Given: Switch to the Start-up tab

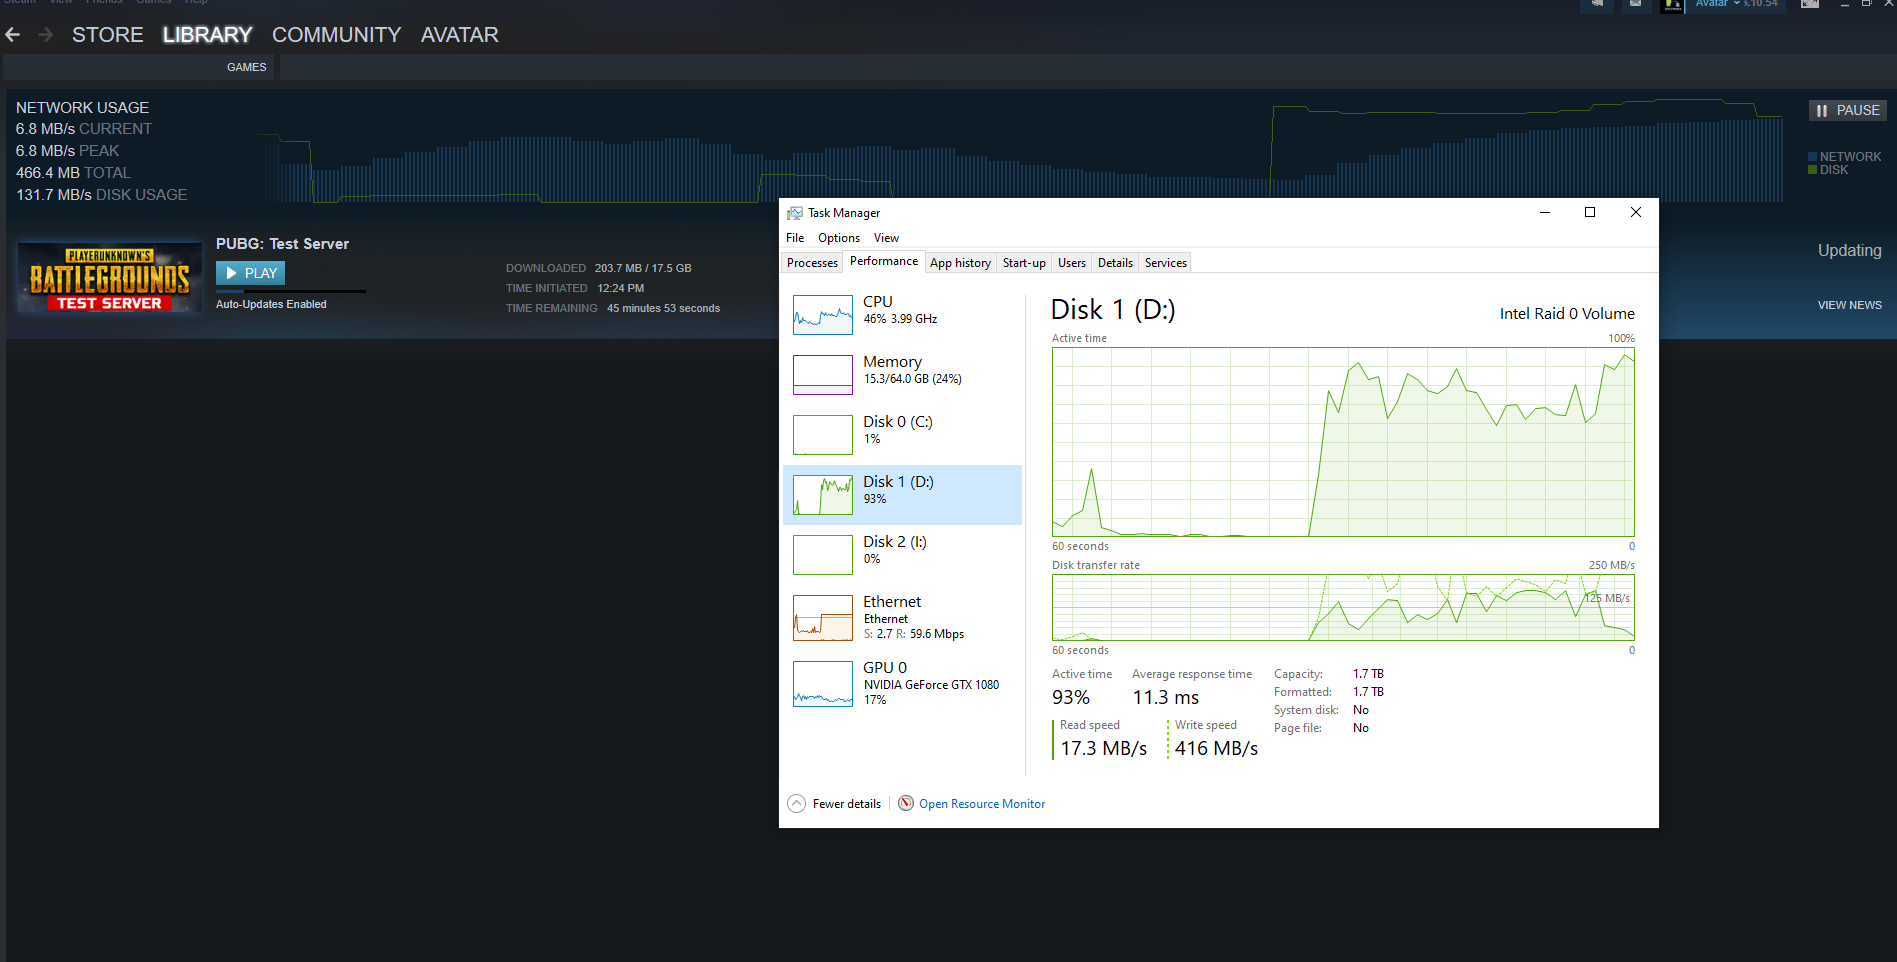Looking at the screenshot, I should (x=1024, y=263).
